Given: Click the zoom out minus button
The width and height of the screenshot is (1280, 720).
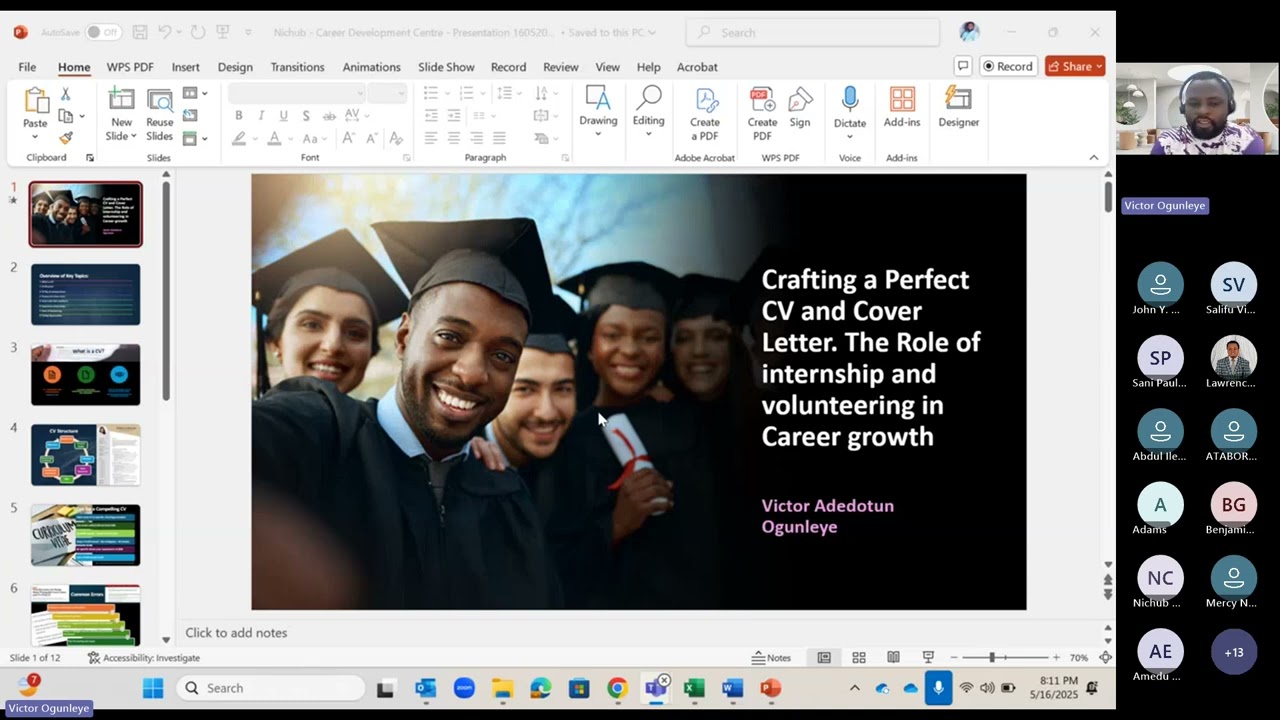Looking at the screenshot, I should pyautogui.click(x=954, y=657).
